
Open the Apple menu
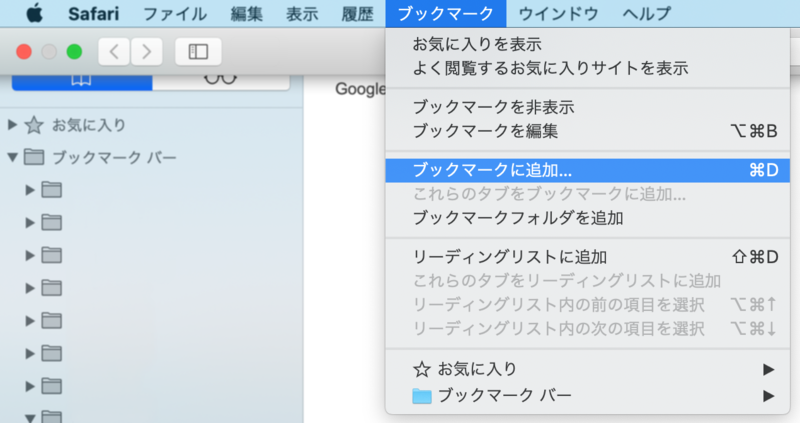click(34, 13)
